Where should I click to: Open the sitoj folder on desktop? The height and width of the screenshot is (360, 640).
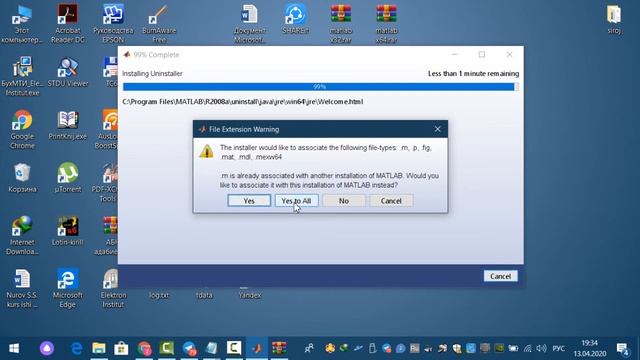coord(613,20)
